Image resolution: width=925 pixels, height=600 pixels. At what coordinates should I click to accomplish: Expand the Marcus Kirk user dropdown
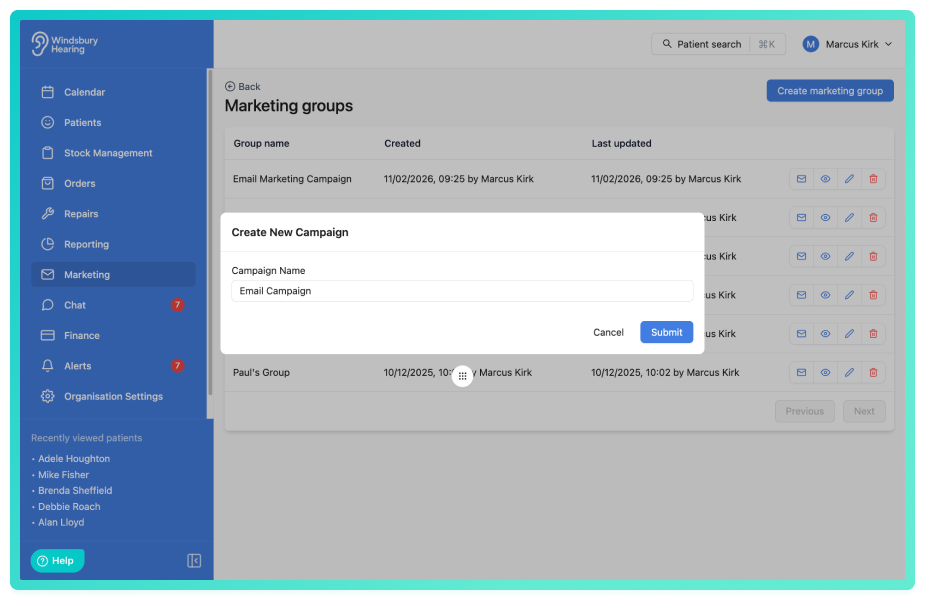(847, 44)
